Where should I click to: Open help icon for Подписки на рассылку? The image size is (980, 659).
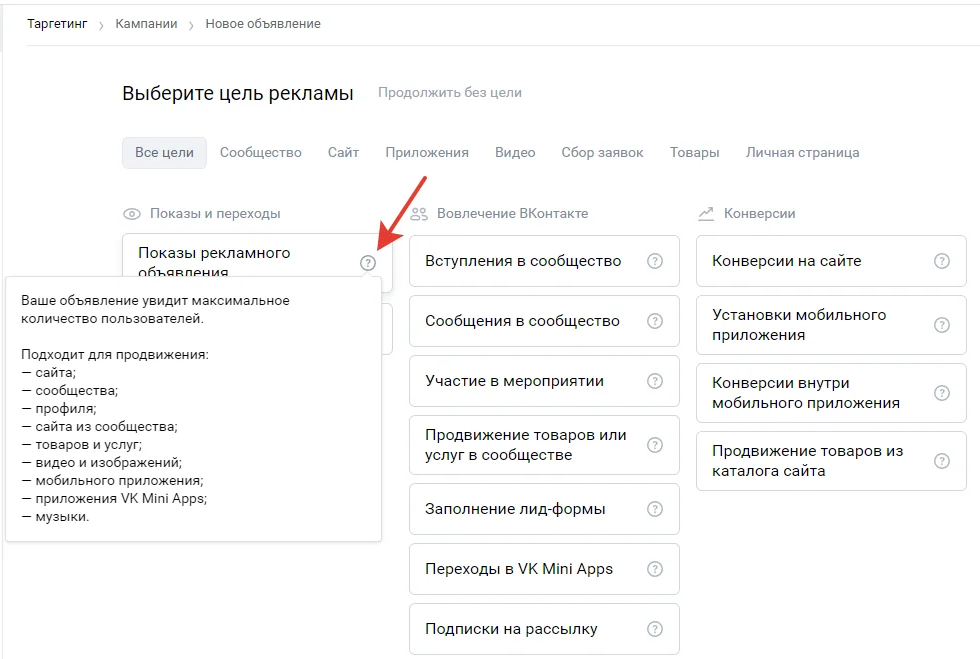click(x=654, y=629)
